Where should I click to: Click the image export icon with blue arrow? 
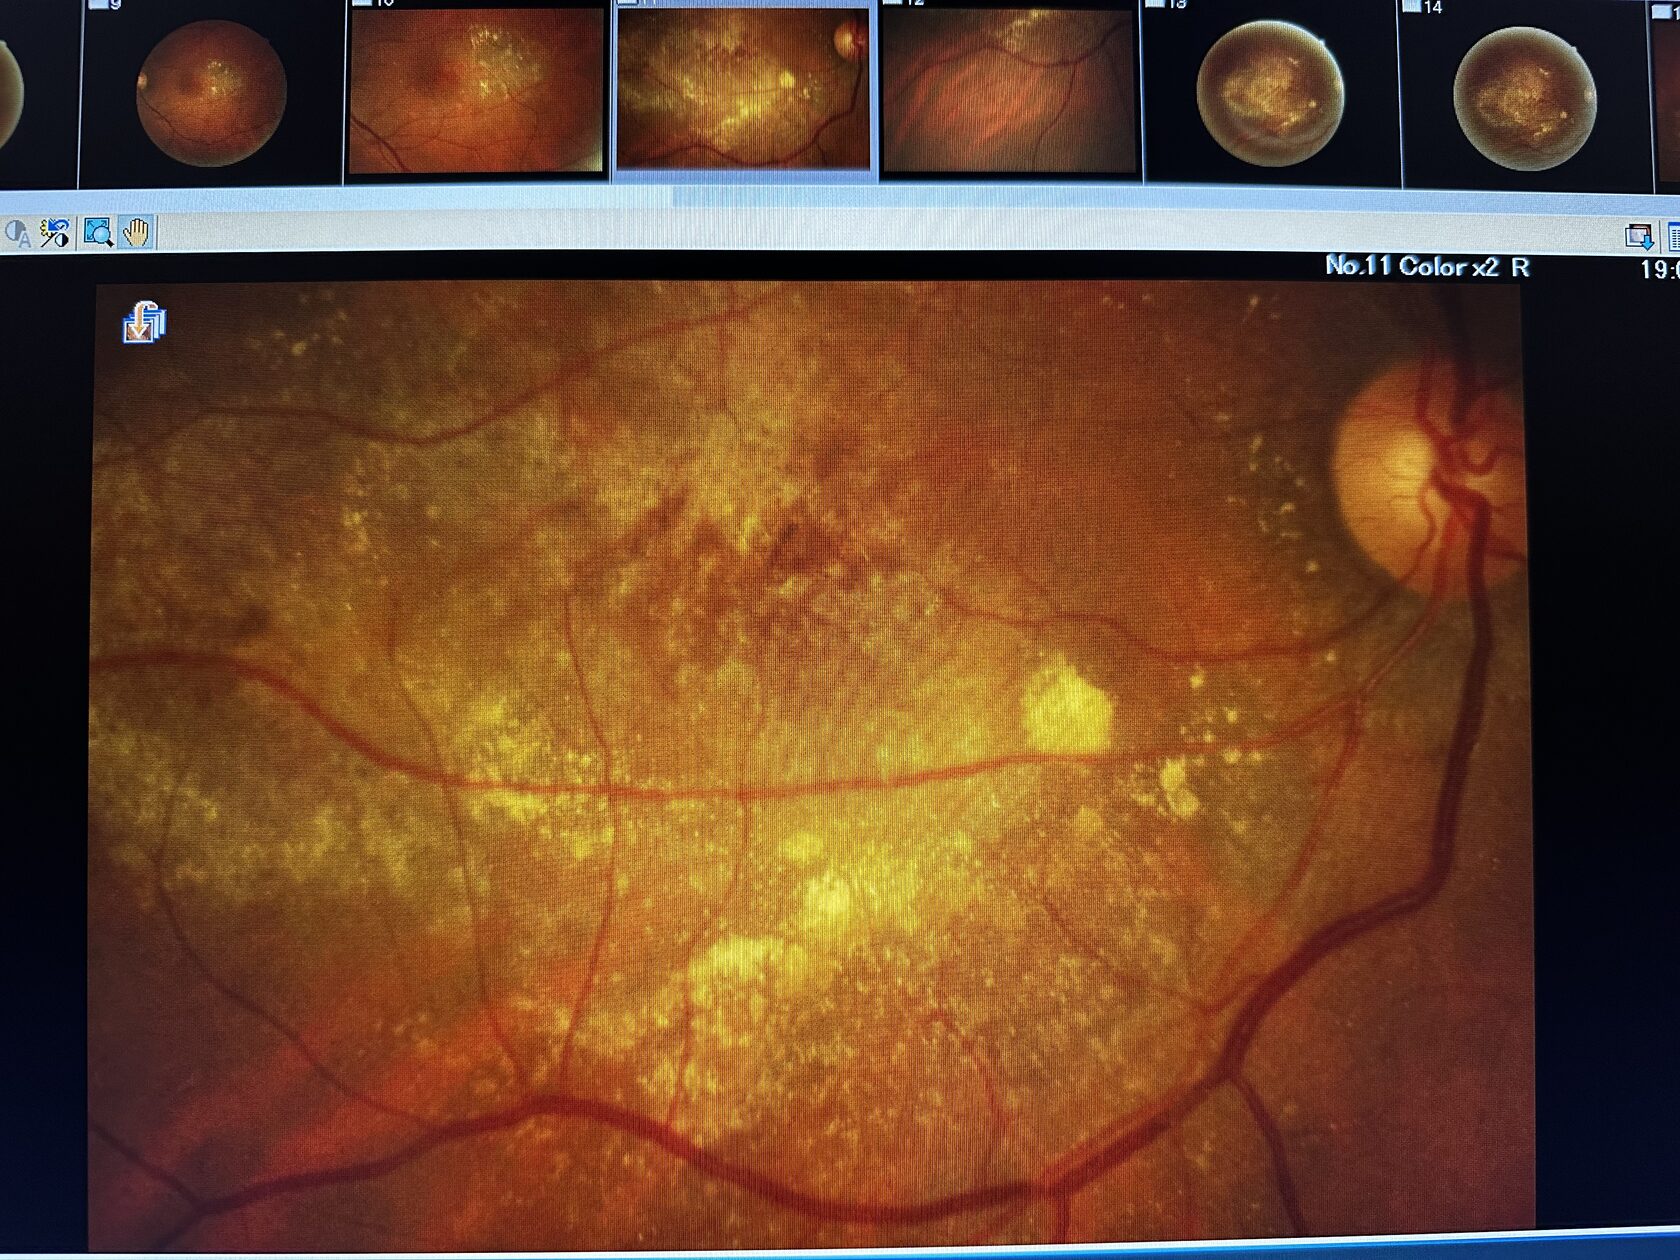[x=1639, y=237]
